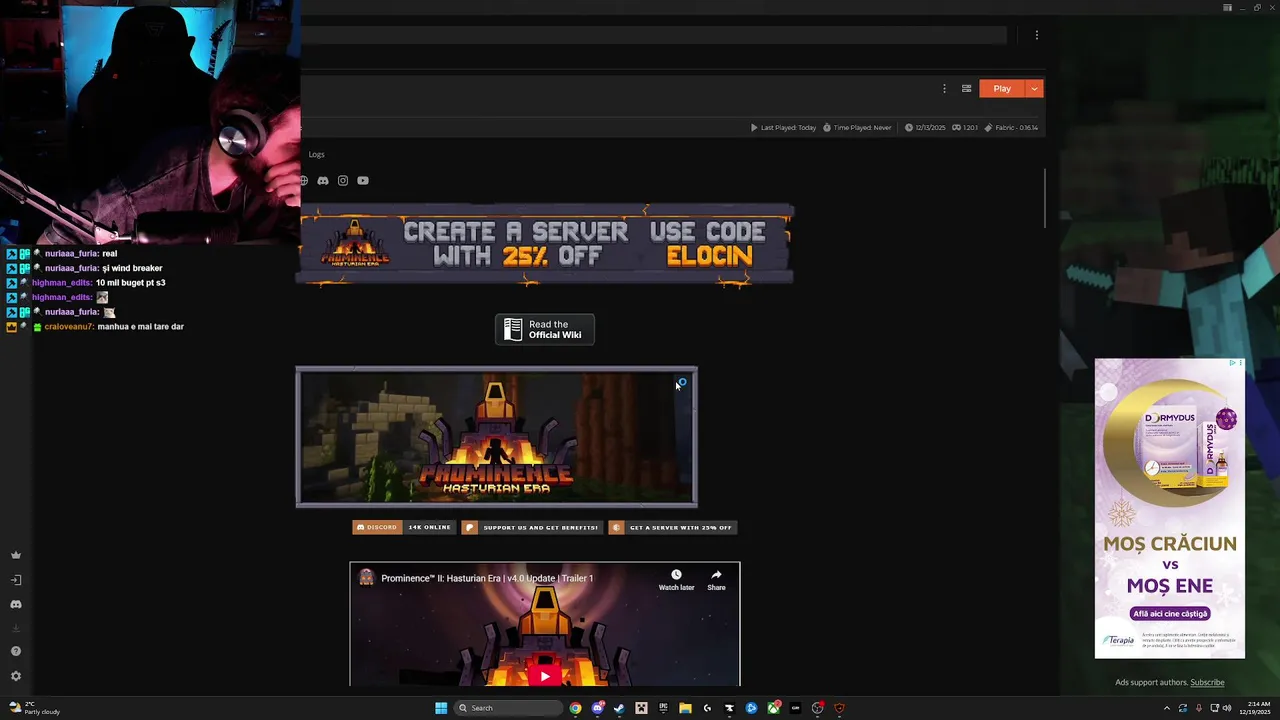
Task: Open Google Chrome from the taskbar
Action: point(575,708)
